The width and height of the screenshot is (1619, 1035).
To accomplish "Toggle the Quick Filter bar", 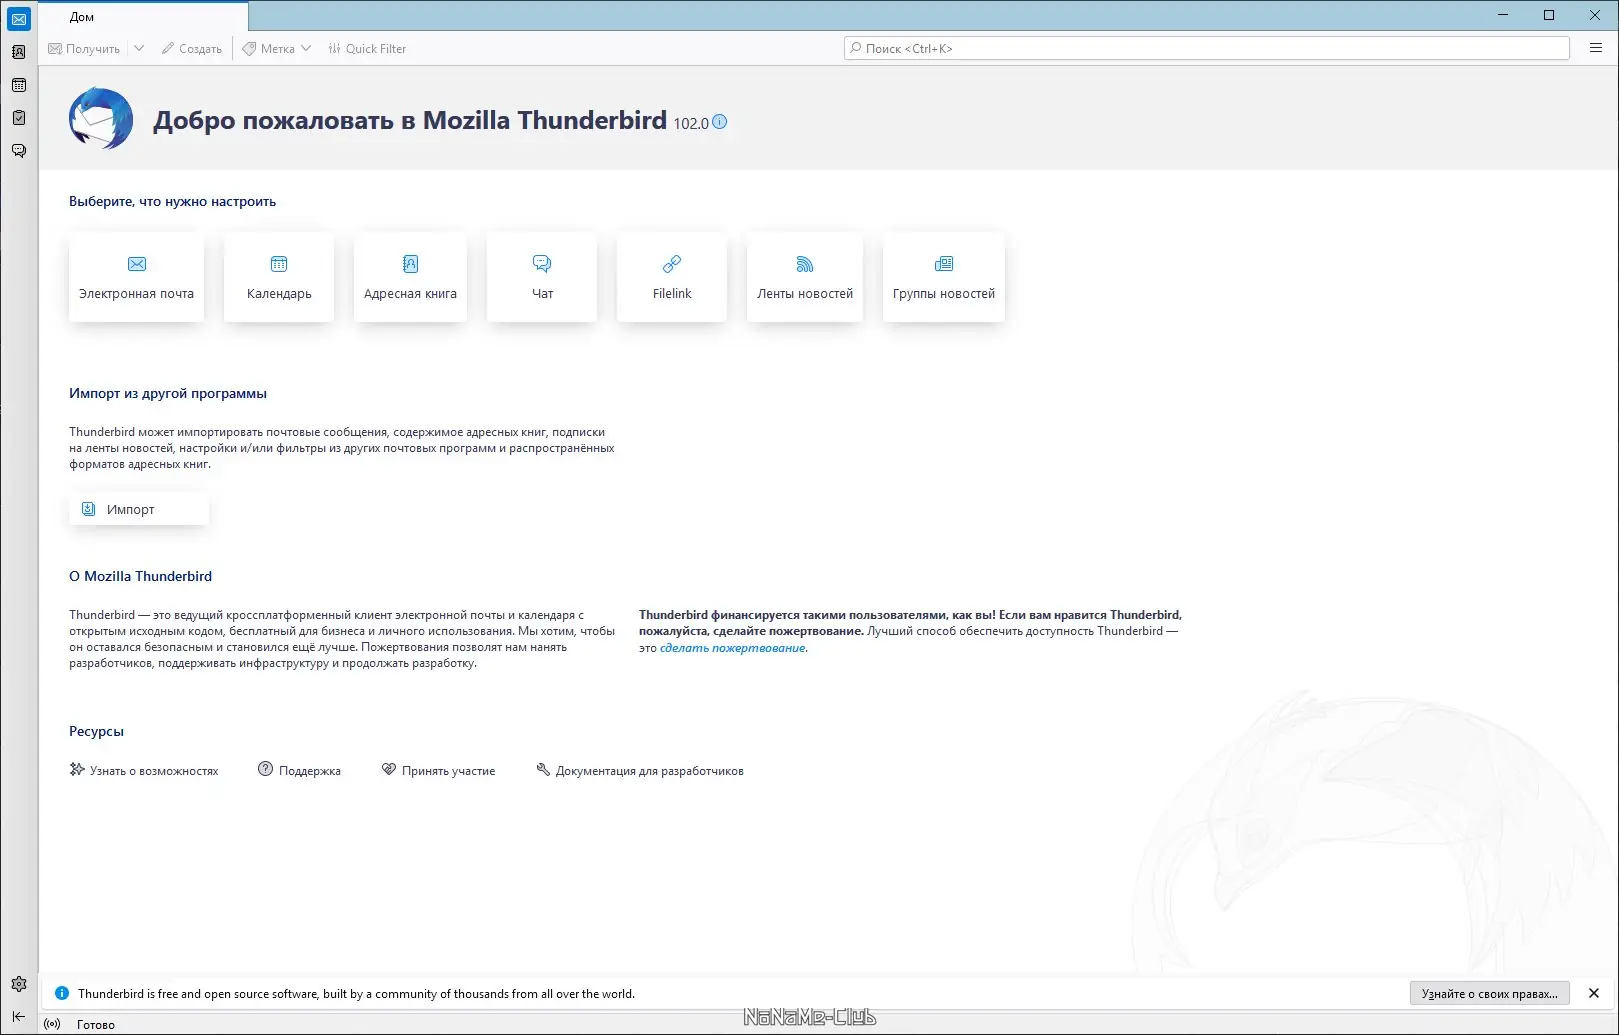I will (x=367, y=48).
